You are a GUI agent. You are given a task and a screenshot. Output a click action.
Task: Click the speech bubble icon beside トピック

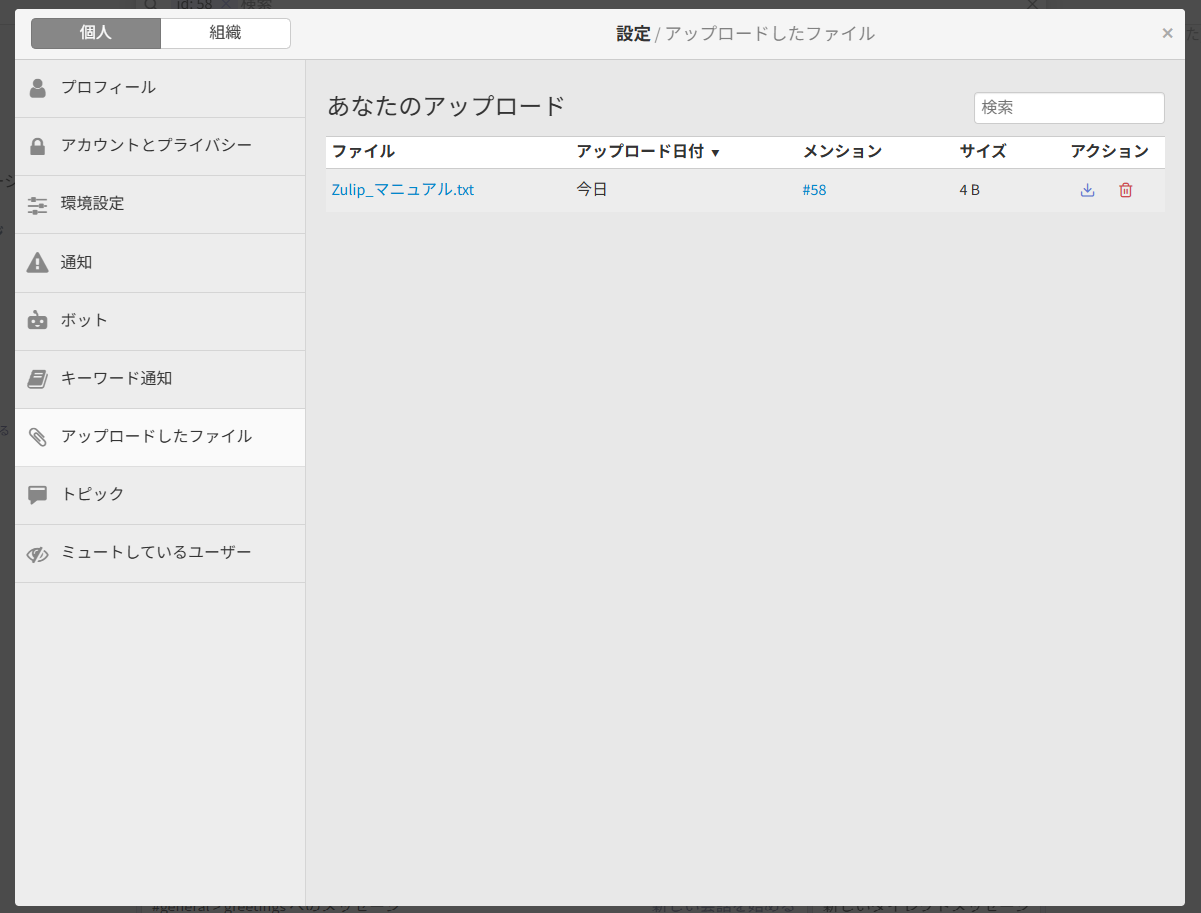point(37,495)
